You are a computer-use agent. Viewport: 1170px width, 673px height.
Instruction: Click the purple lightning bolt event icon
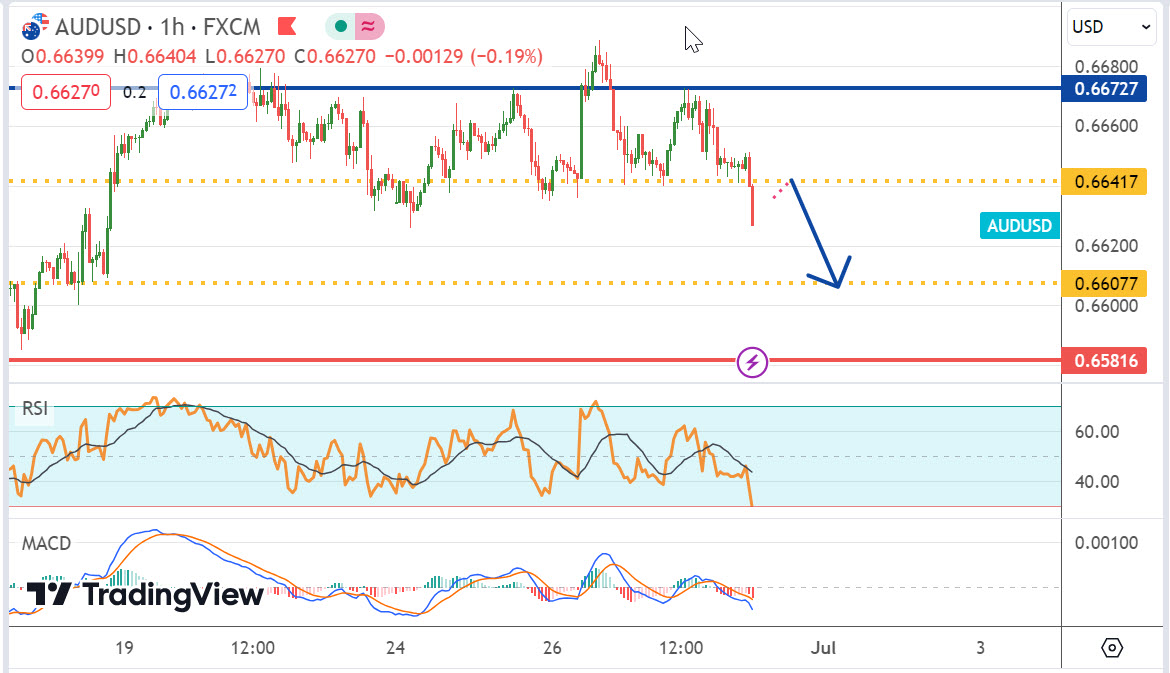point(752,361)
